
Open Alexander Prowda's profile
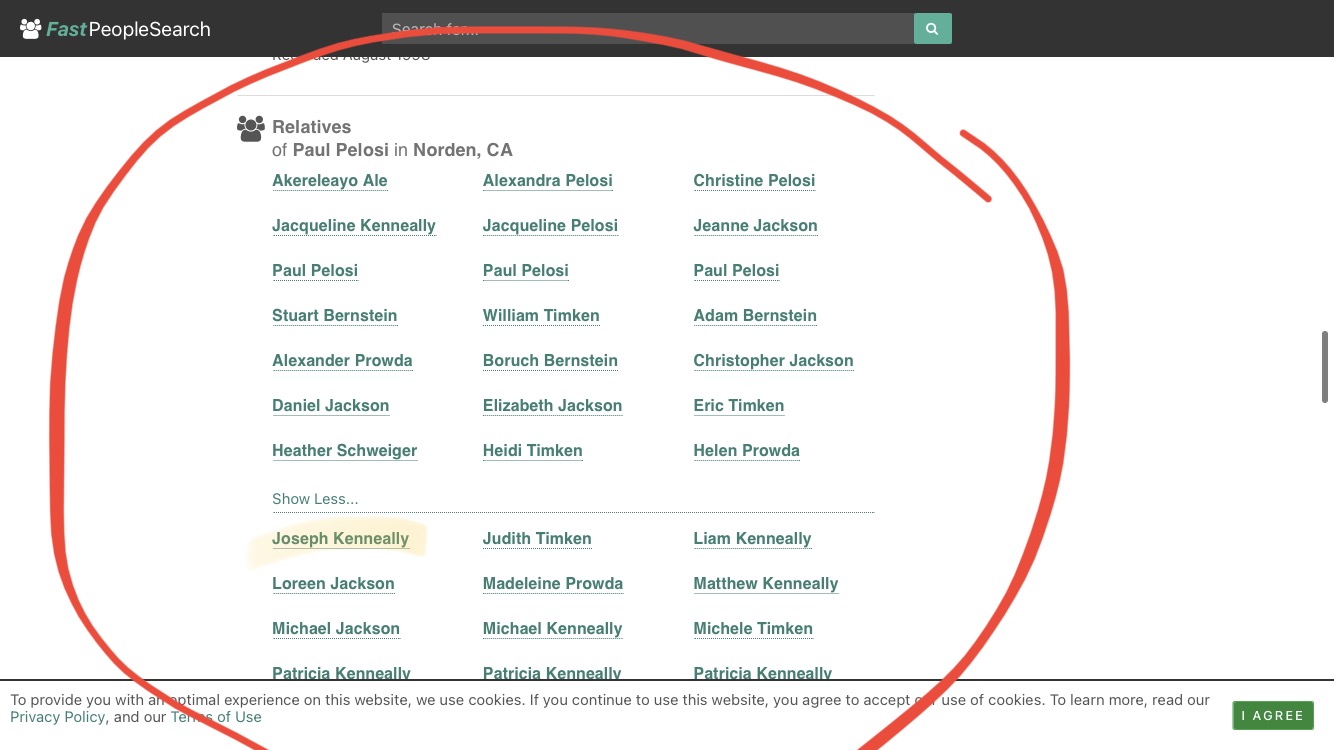pyautogui.click(x=342, y=361)
